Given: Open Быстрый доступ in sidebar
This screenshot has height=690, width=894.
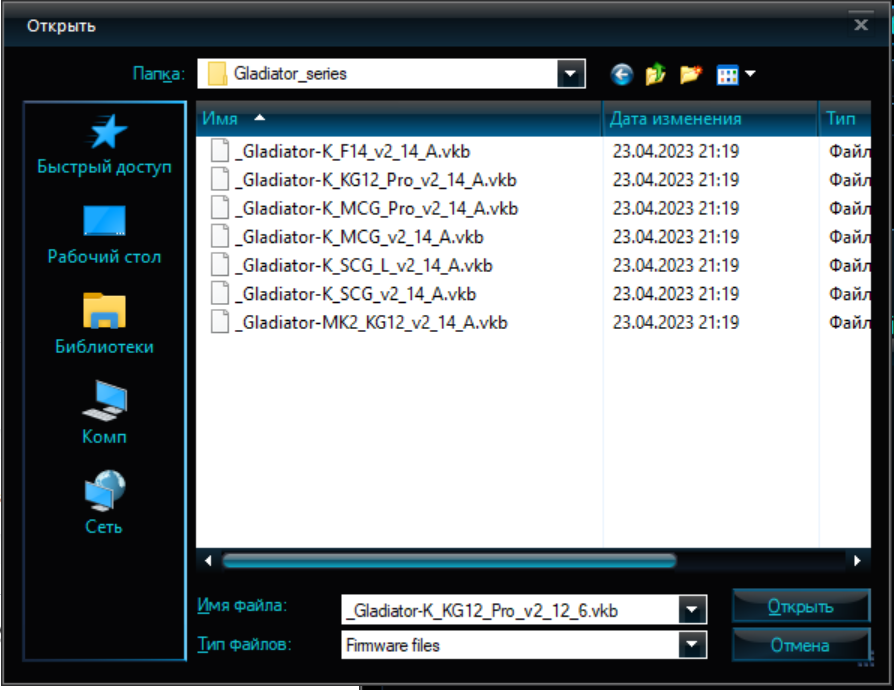Looking at the screenshot, I should pyautogui.click(x=104, y=145).
